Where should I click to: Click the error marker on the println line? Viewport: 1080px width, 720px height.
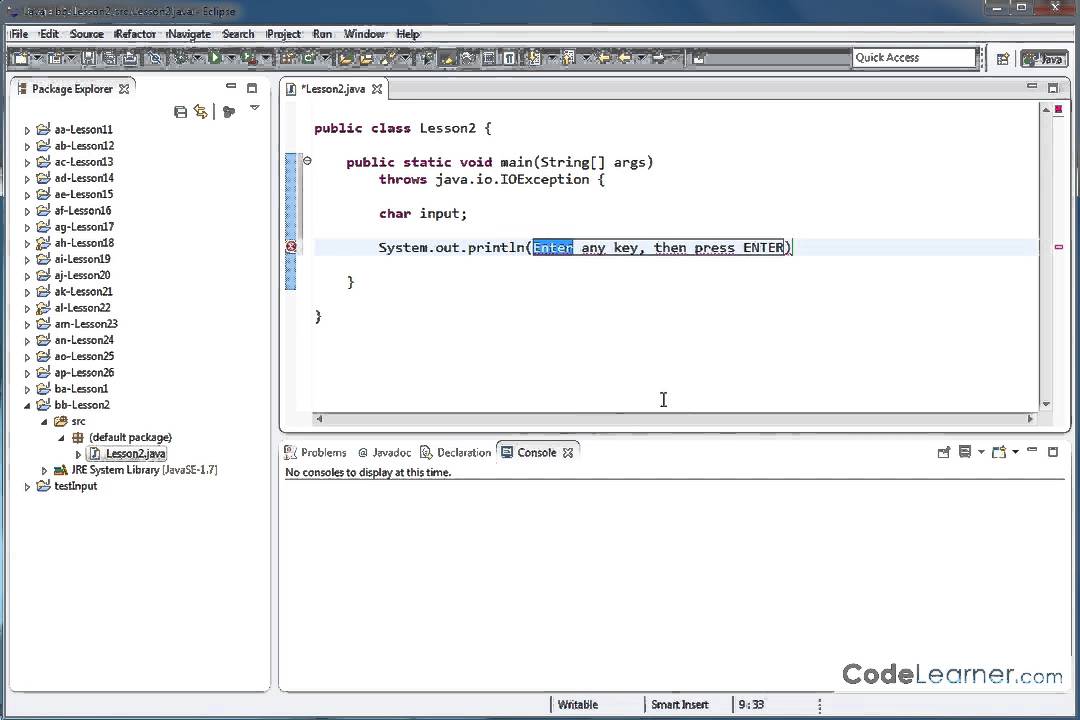pos(291,247)
